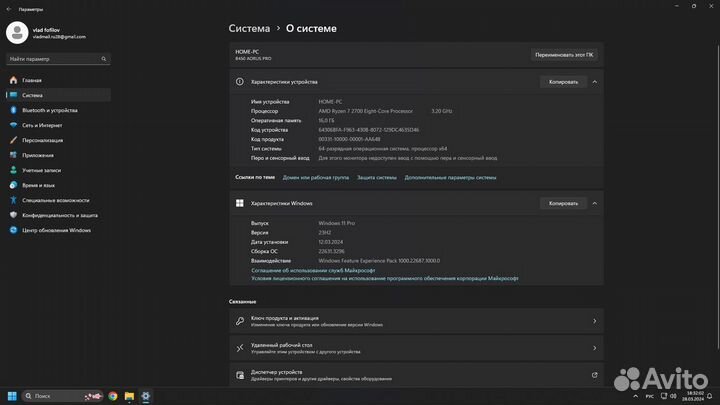Open File Explorer from the taskbar
This screenshot has width=720, height=405.
tap(129, 396)
